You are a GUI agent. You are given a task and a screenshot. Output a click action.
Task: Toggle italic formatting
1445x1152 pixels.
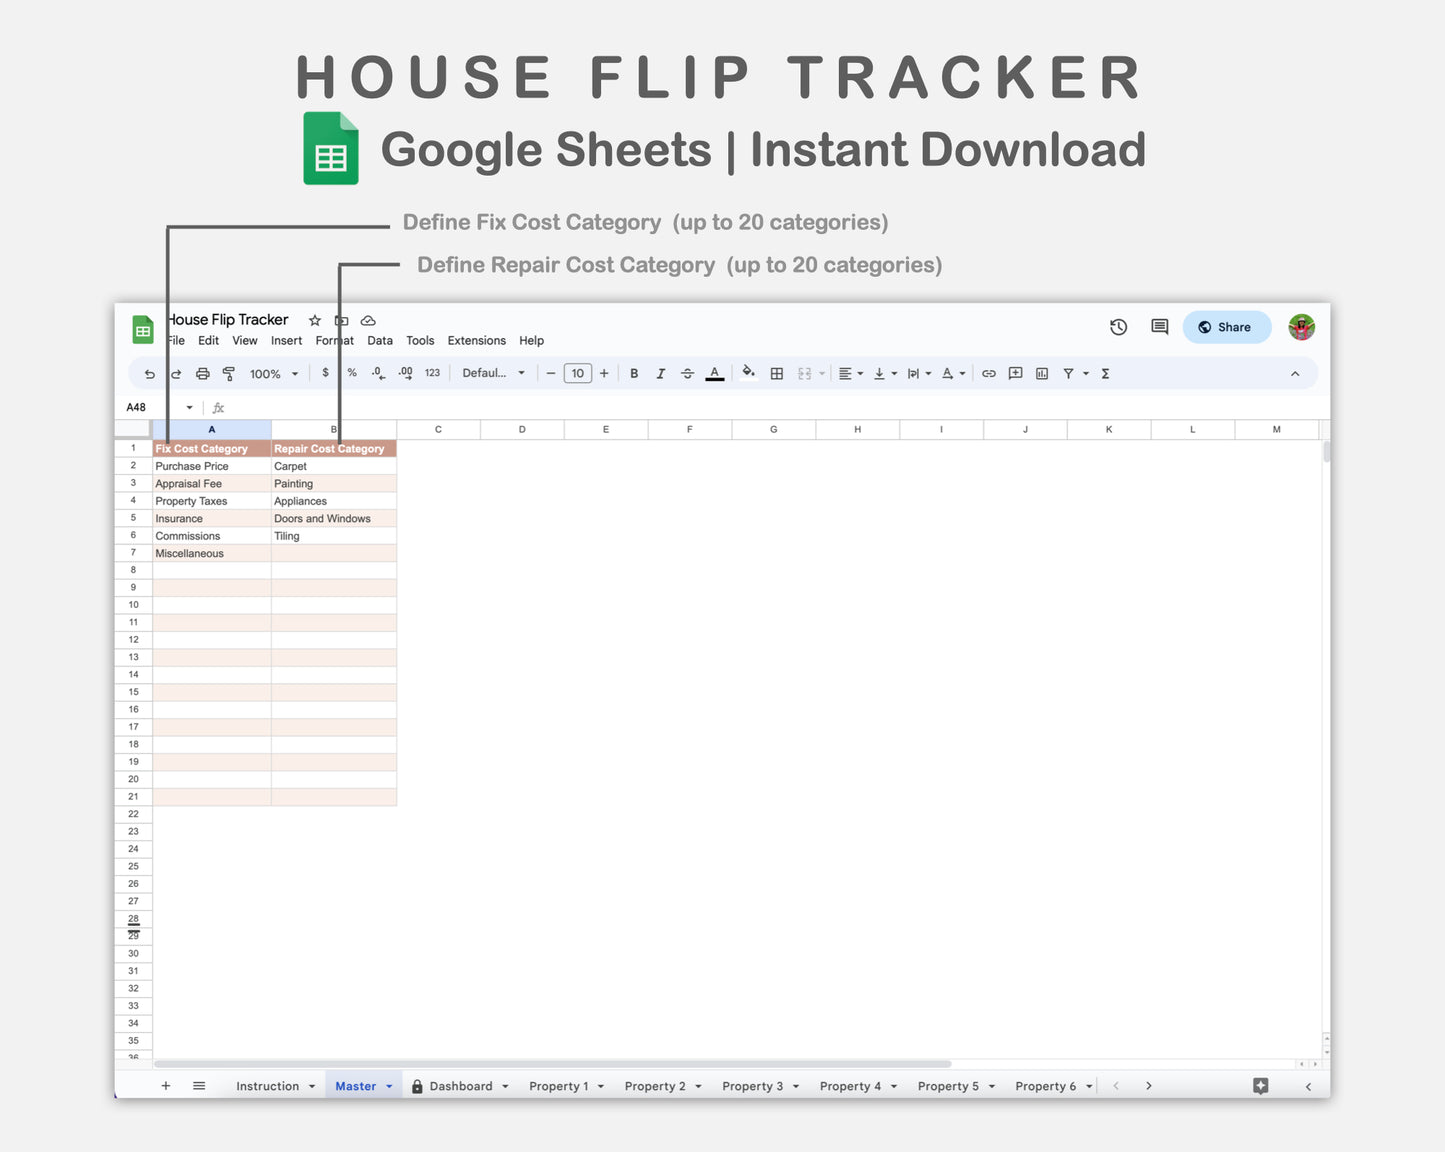click(661, 373)
